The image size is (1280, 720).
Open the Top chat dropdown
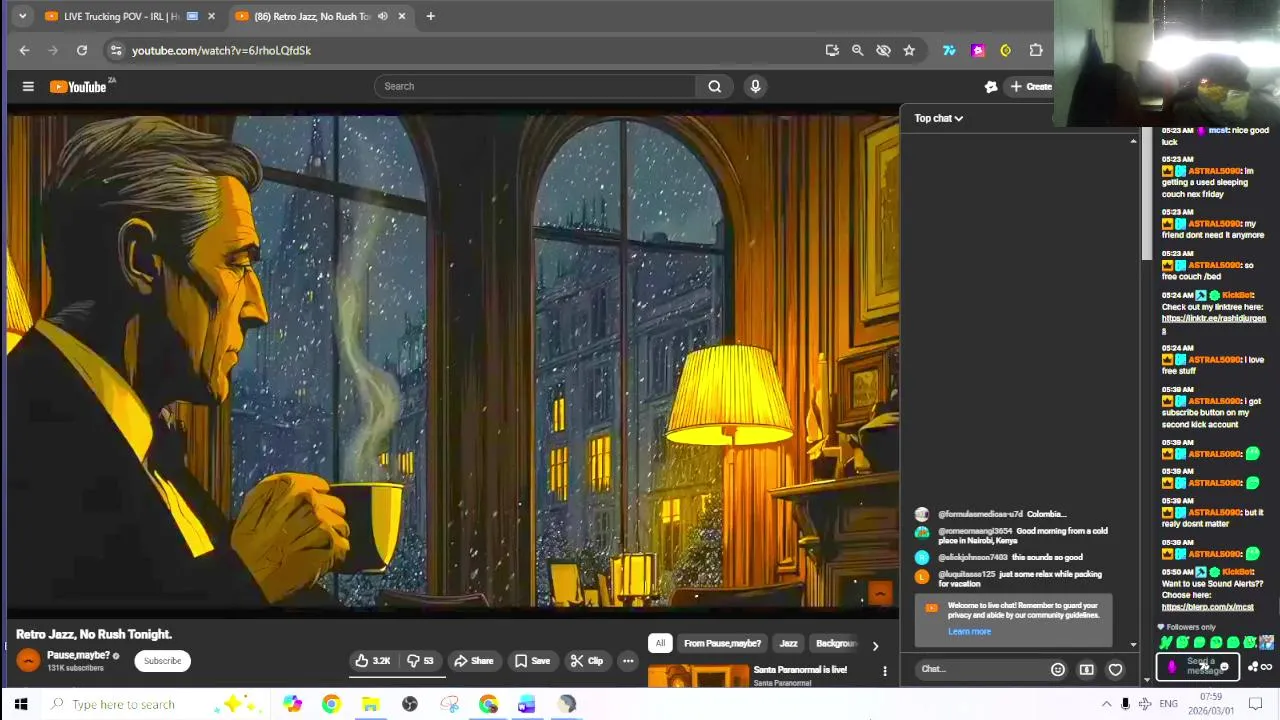(x=938, y=118)
